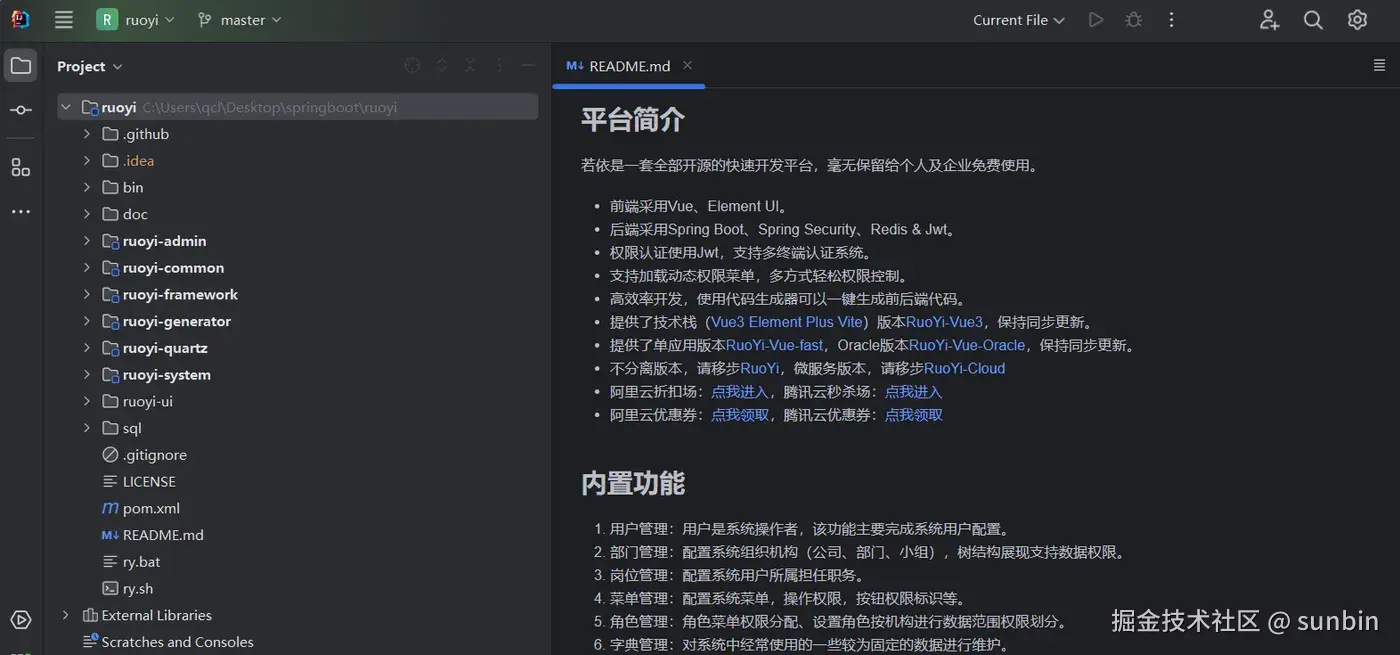Open the Vue3 Element Plus Vite link
The image size is (1400, 655).
(x=787, y=322)
